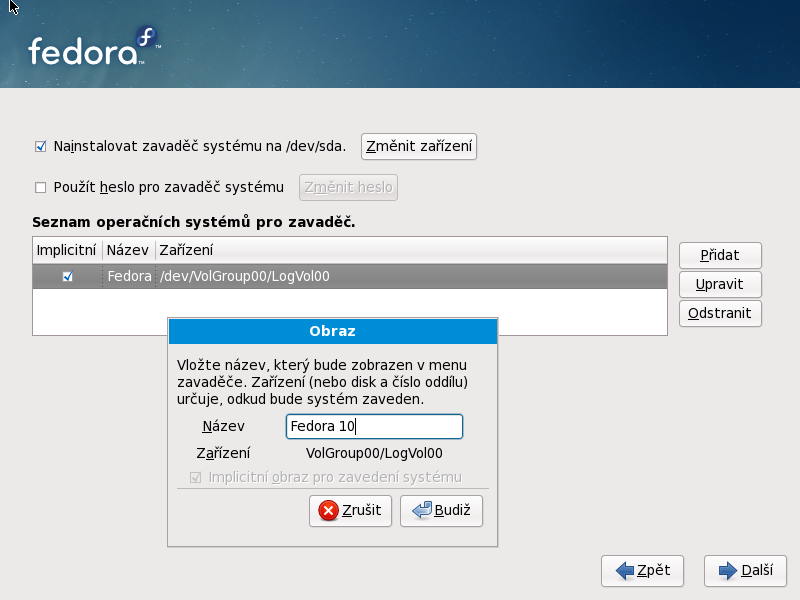
Task: Click the greyed Změnit heslo button
Action: pyautogui.click(x=348, y=187)
